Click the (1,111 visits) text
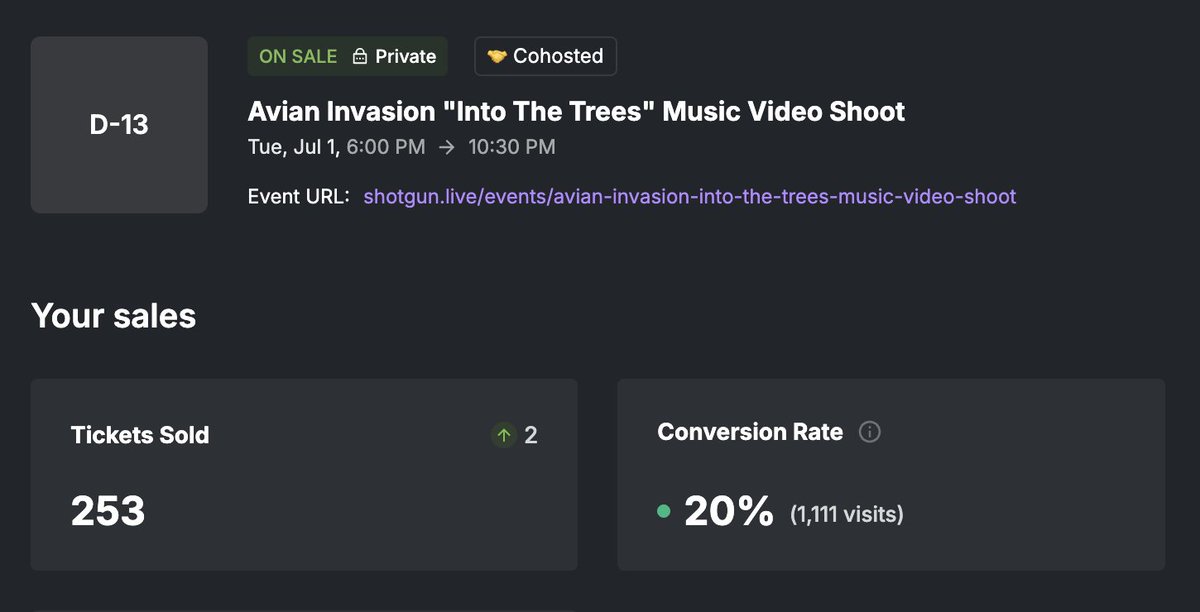This screenshot has height=612, width=1200. [x=847, y=515]
